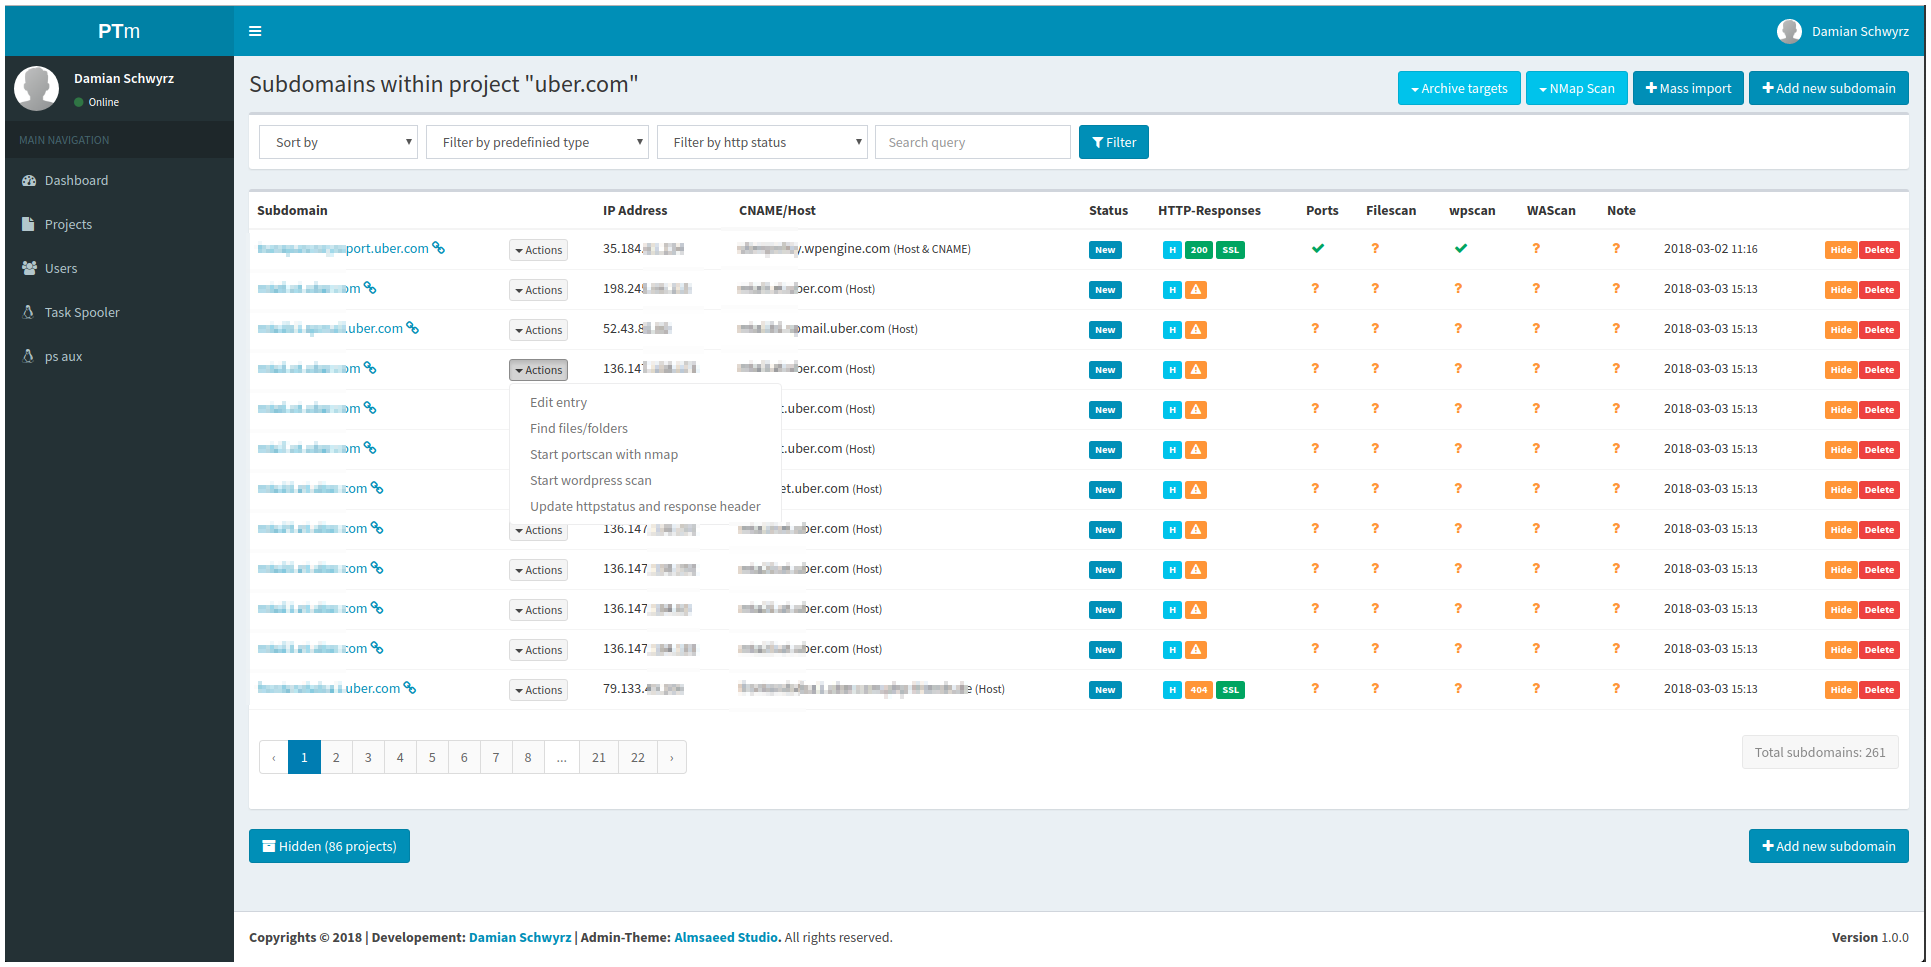The width and height of the screenshot is (1931, 967).
Task: Click the 2018-03-02 11:16 timestamp
Action: [1710, 249]
